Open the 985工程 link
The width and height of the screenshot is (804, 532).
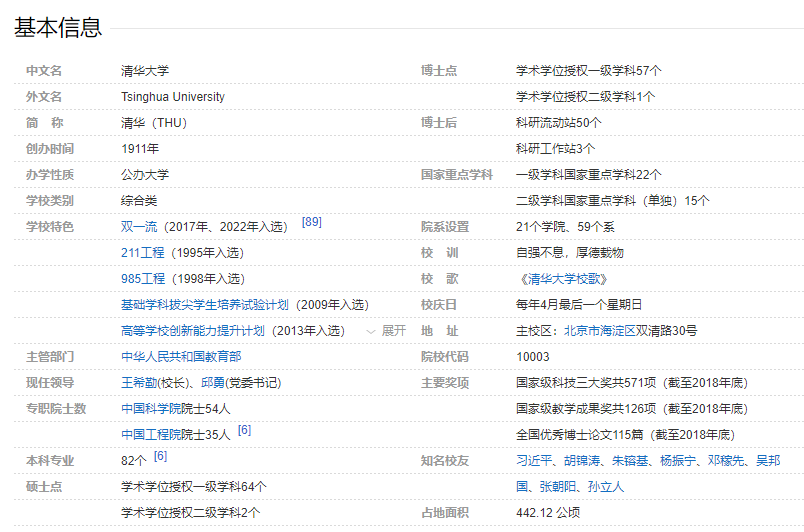(143, 279)
